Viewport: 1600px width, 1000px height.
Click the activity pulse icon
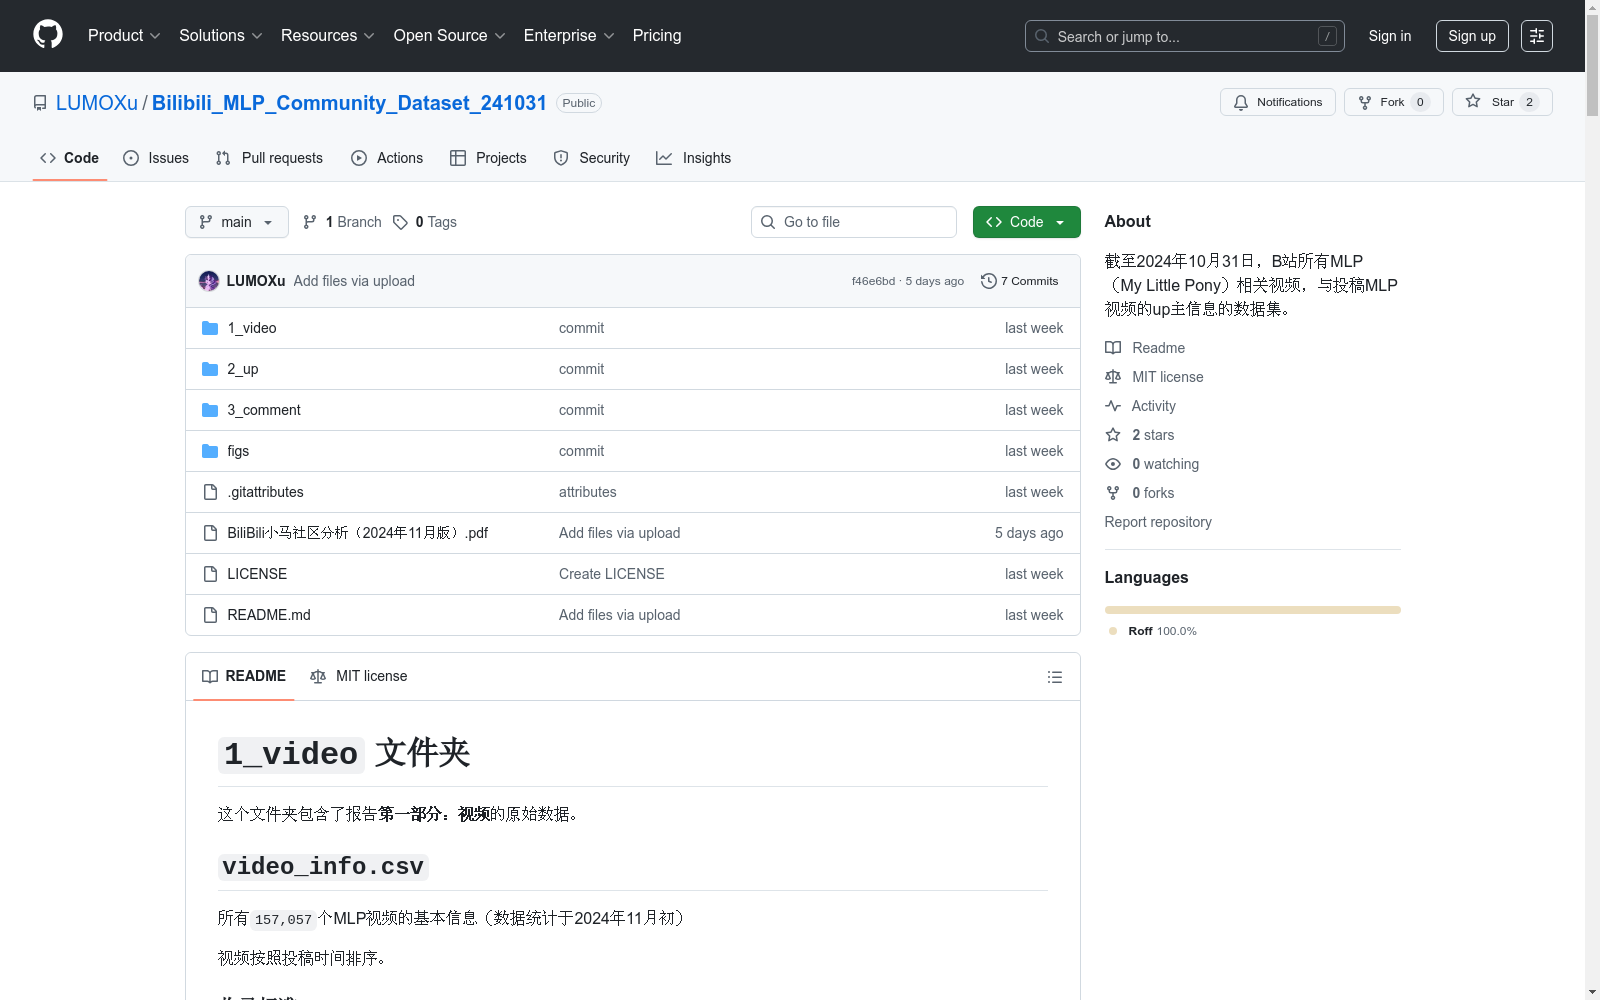1113,406
